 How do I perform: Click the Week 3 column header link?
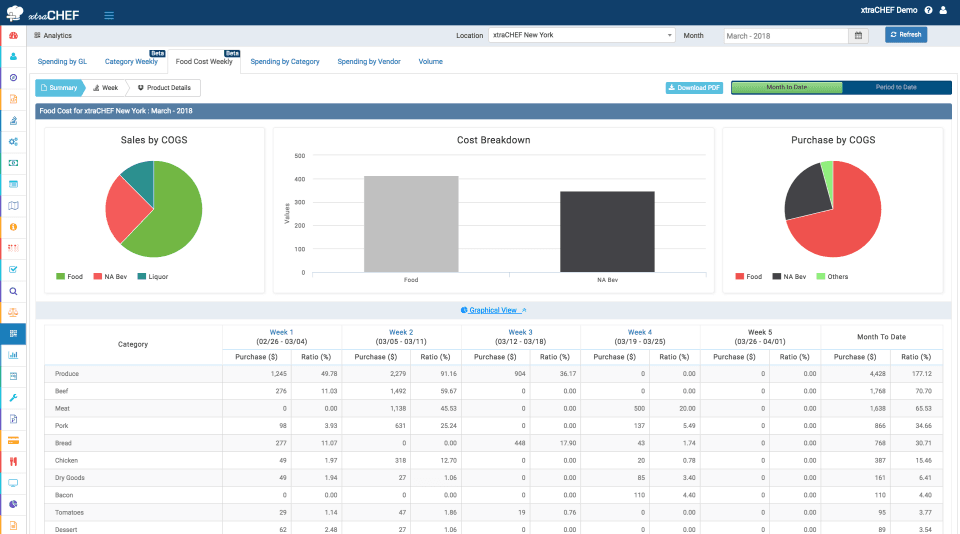pos(520,332)
